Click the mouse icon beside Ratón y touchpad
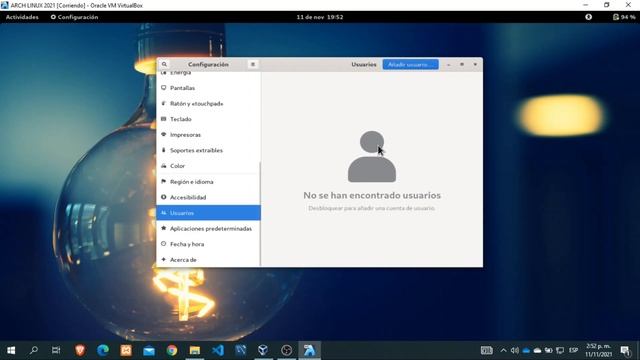 (x=164, y=103)
